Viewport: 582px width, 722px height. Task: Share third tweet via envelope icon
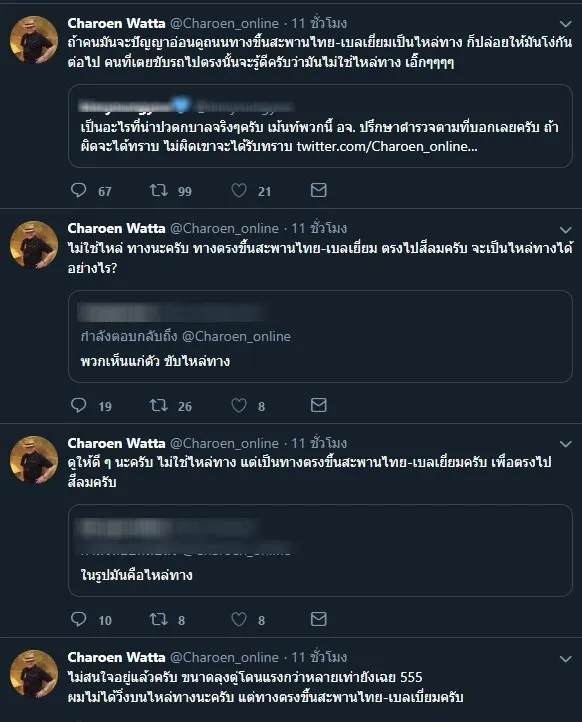[319, 619]
